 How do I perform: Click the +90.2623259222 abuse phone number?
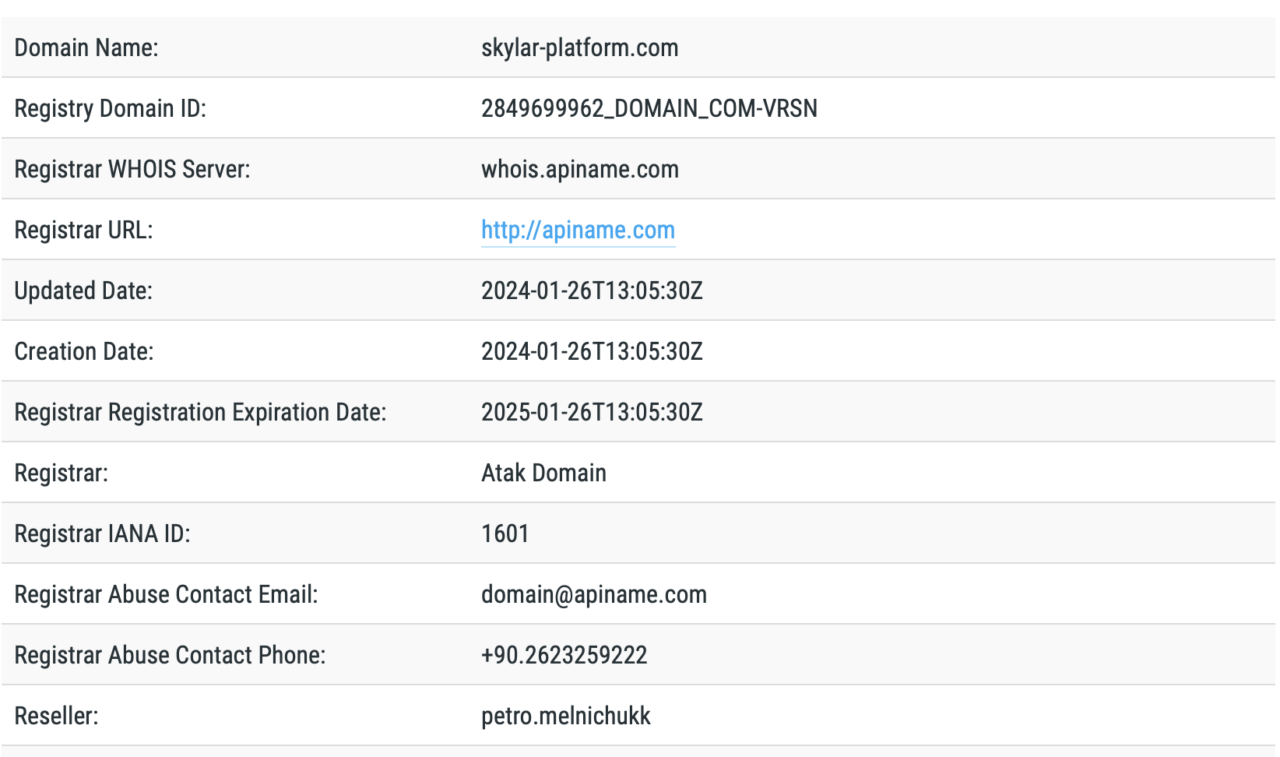coord(564,656)
